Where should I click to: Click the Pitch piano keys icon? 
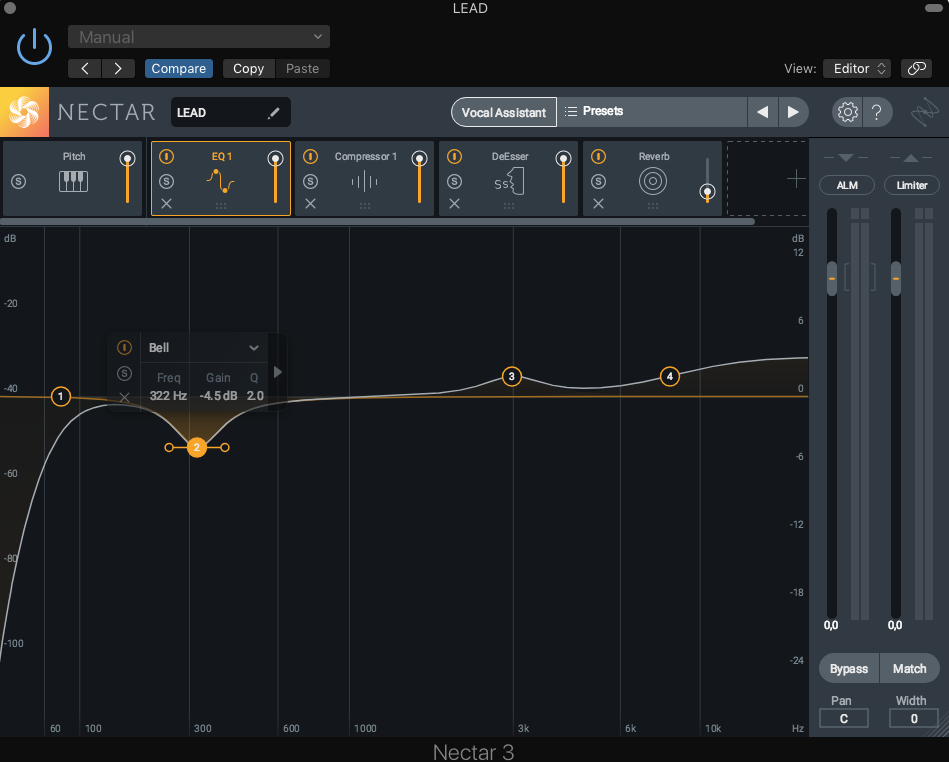(73, 181)
